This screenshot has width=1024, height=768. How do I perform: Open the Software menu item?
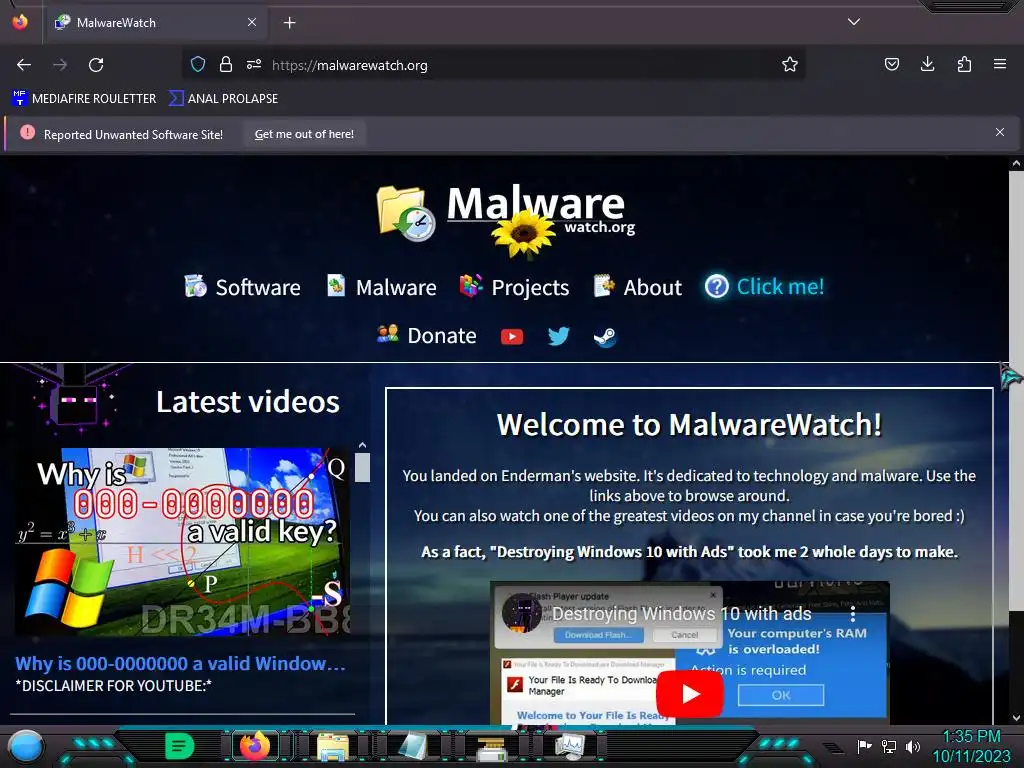coord(243,287)
